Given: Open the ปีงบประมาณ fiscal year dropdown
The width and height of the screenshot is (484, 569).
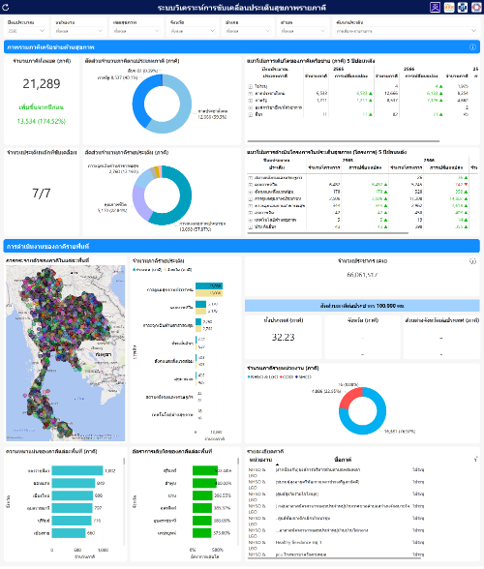Looking at the screenshot, I should [26, 31].
